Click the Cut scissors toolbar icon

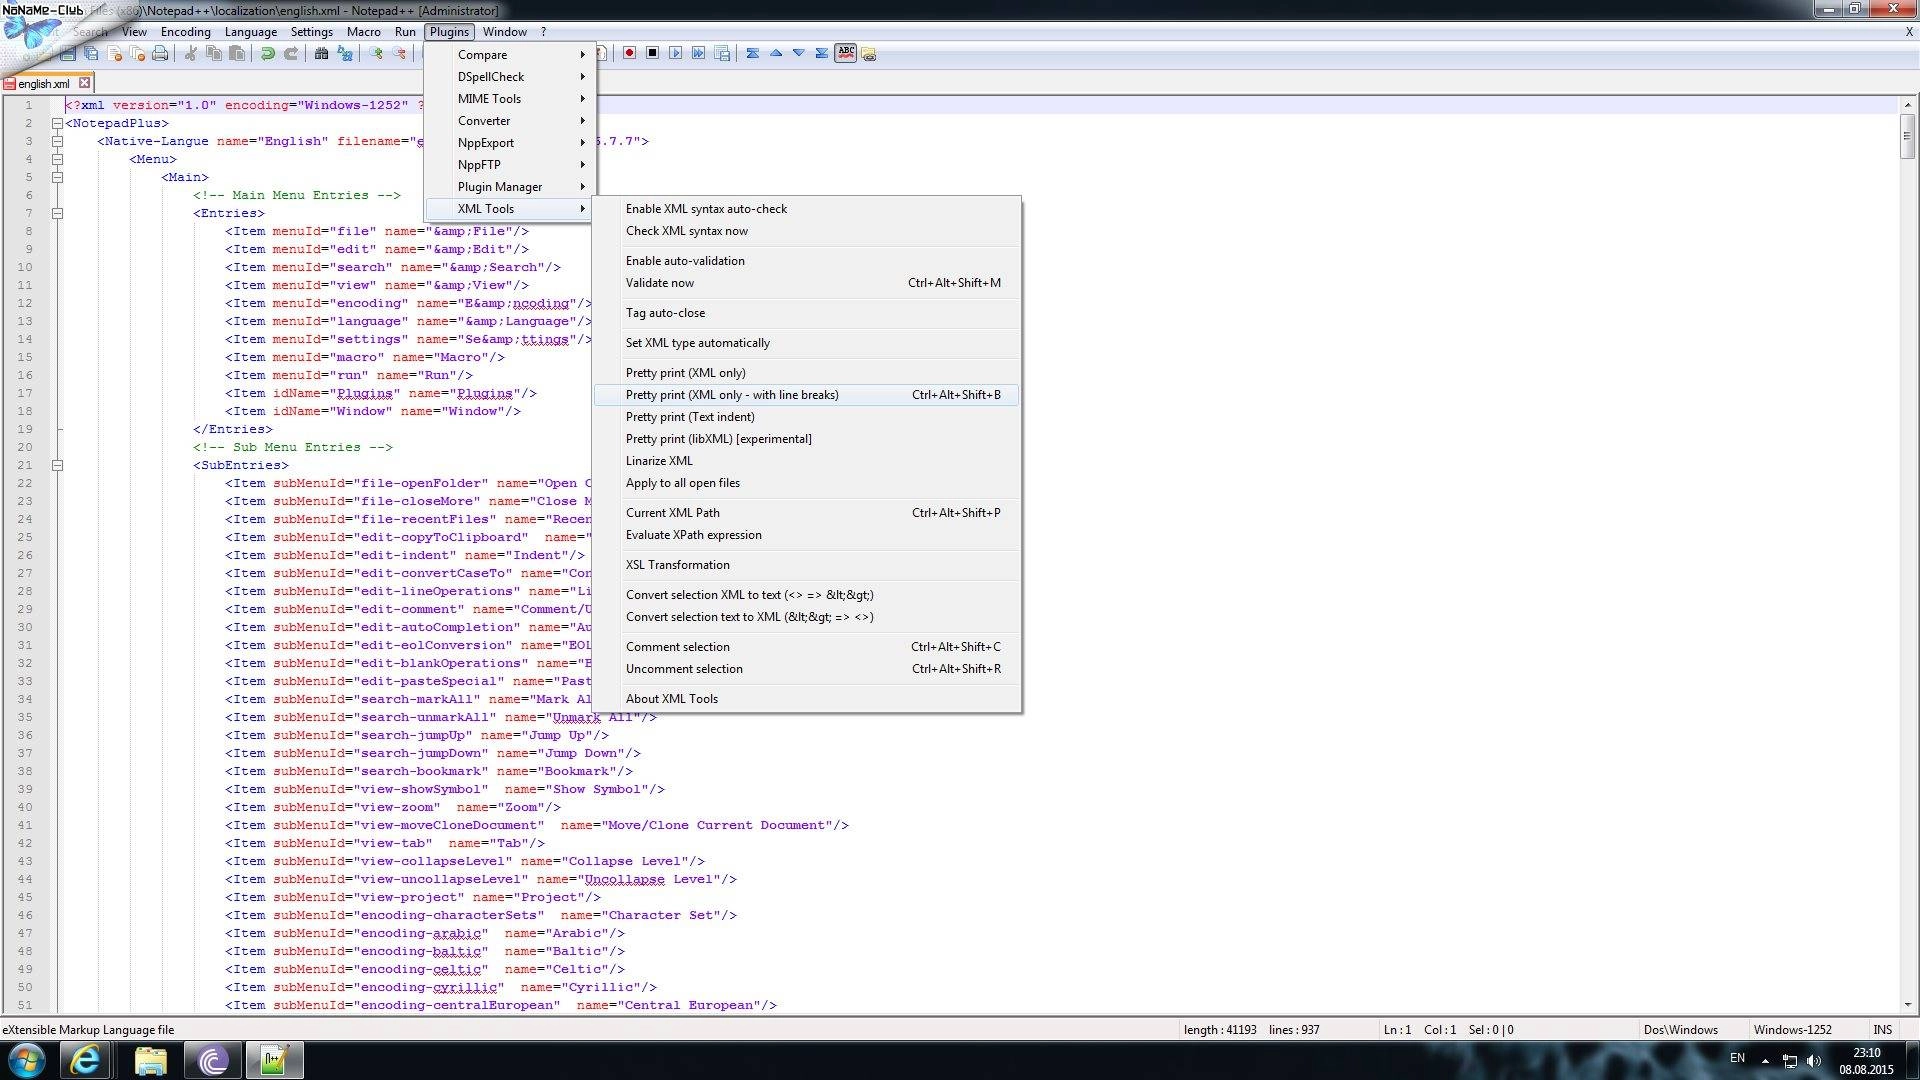(x=190, y=53)
